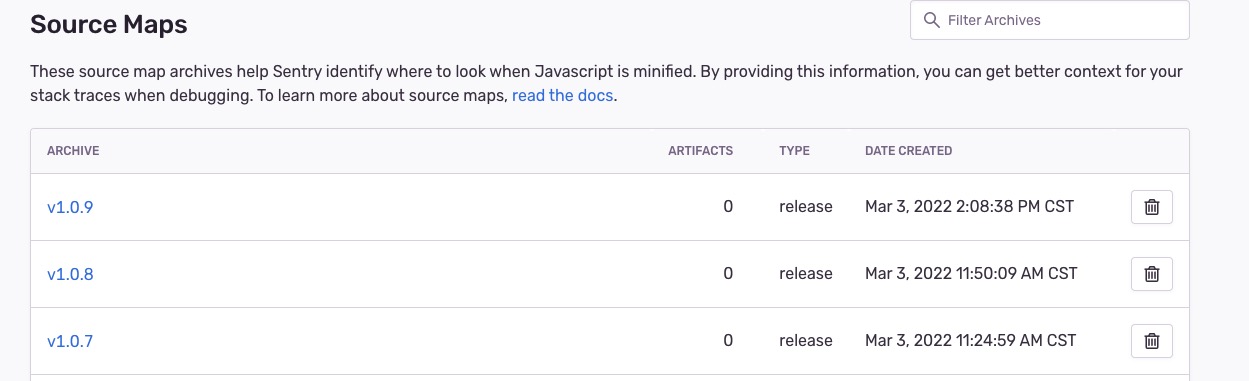Click the ARTIFACTS column header
Screen dimensions: 1249x381
click(700, 151)
